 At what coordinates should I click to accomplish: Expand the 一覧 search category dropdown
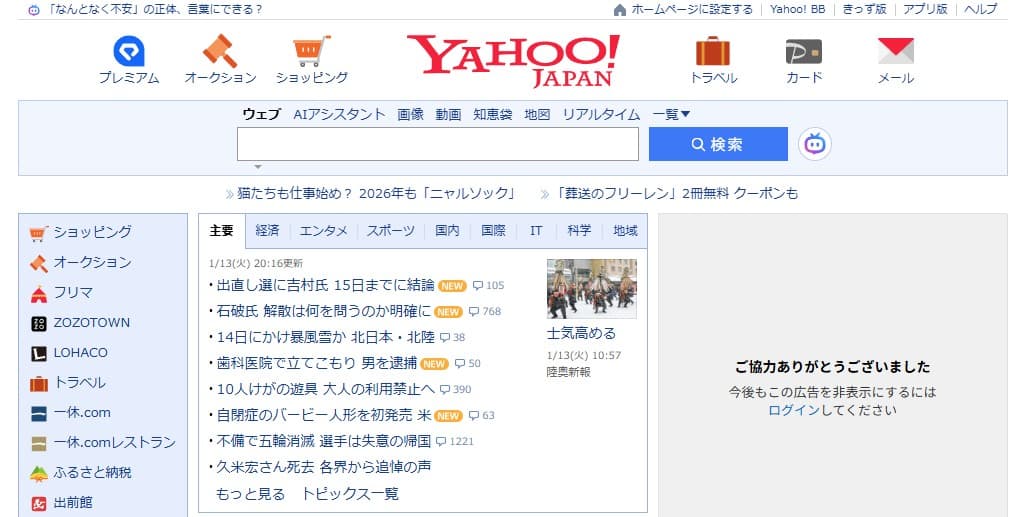click(x=671, y=115)
